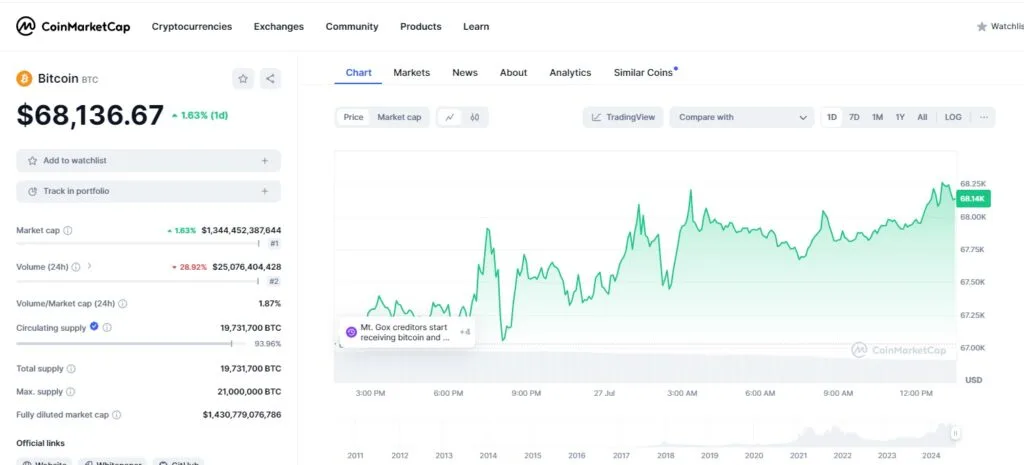Open the CoinMarketCap home logo
The image size is (1024, 465).
pos(73,26)
